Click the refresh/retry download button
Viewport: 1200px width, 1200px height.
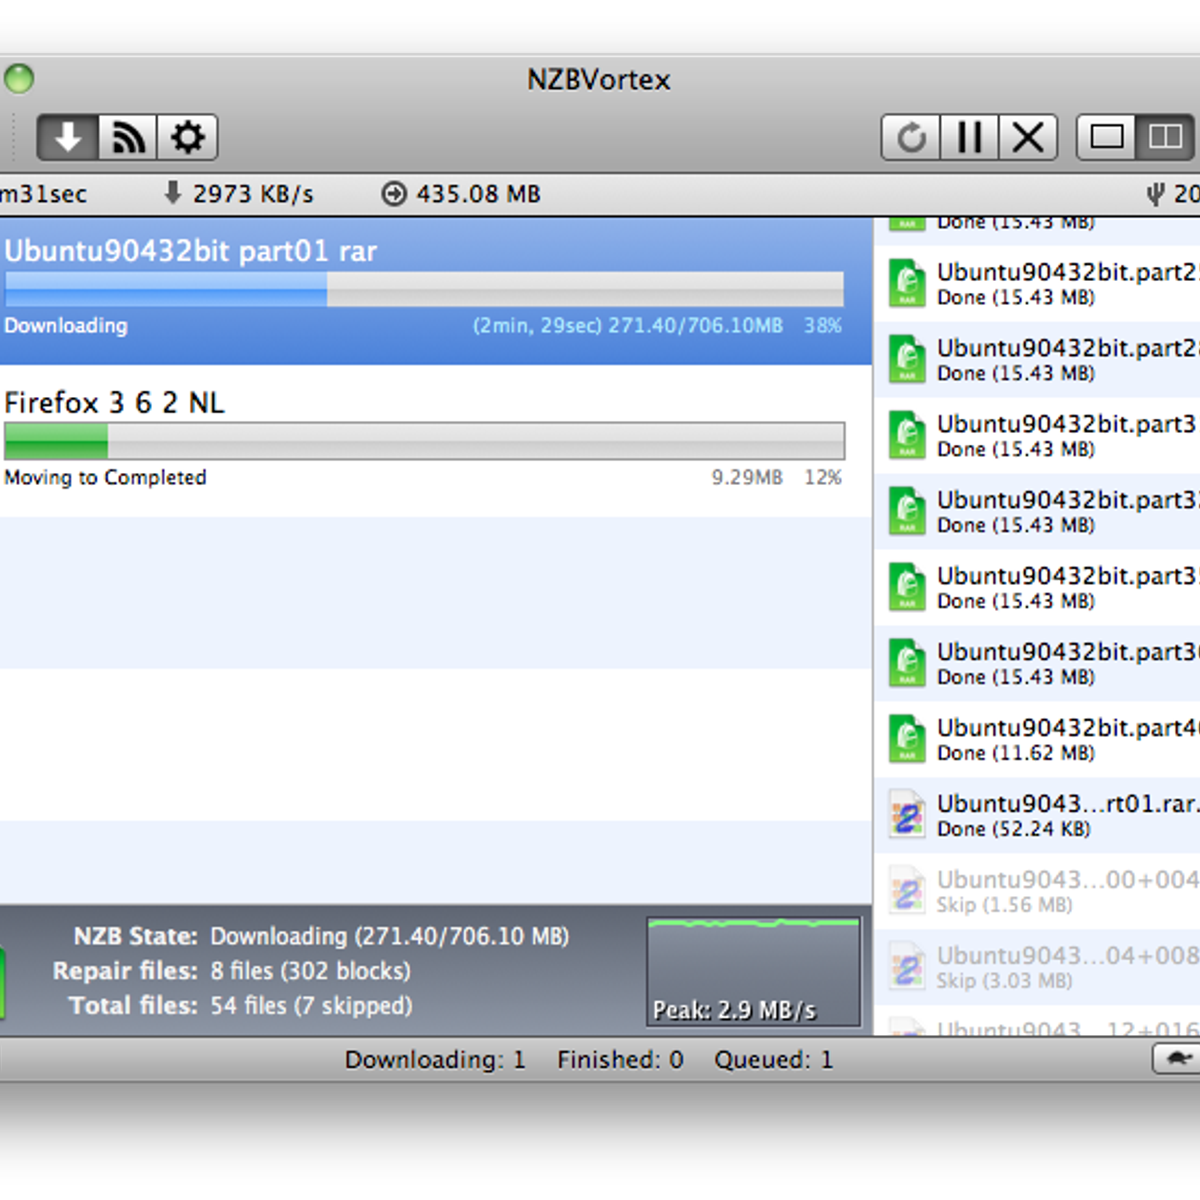point(910,137)
